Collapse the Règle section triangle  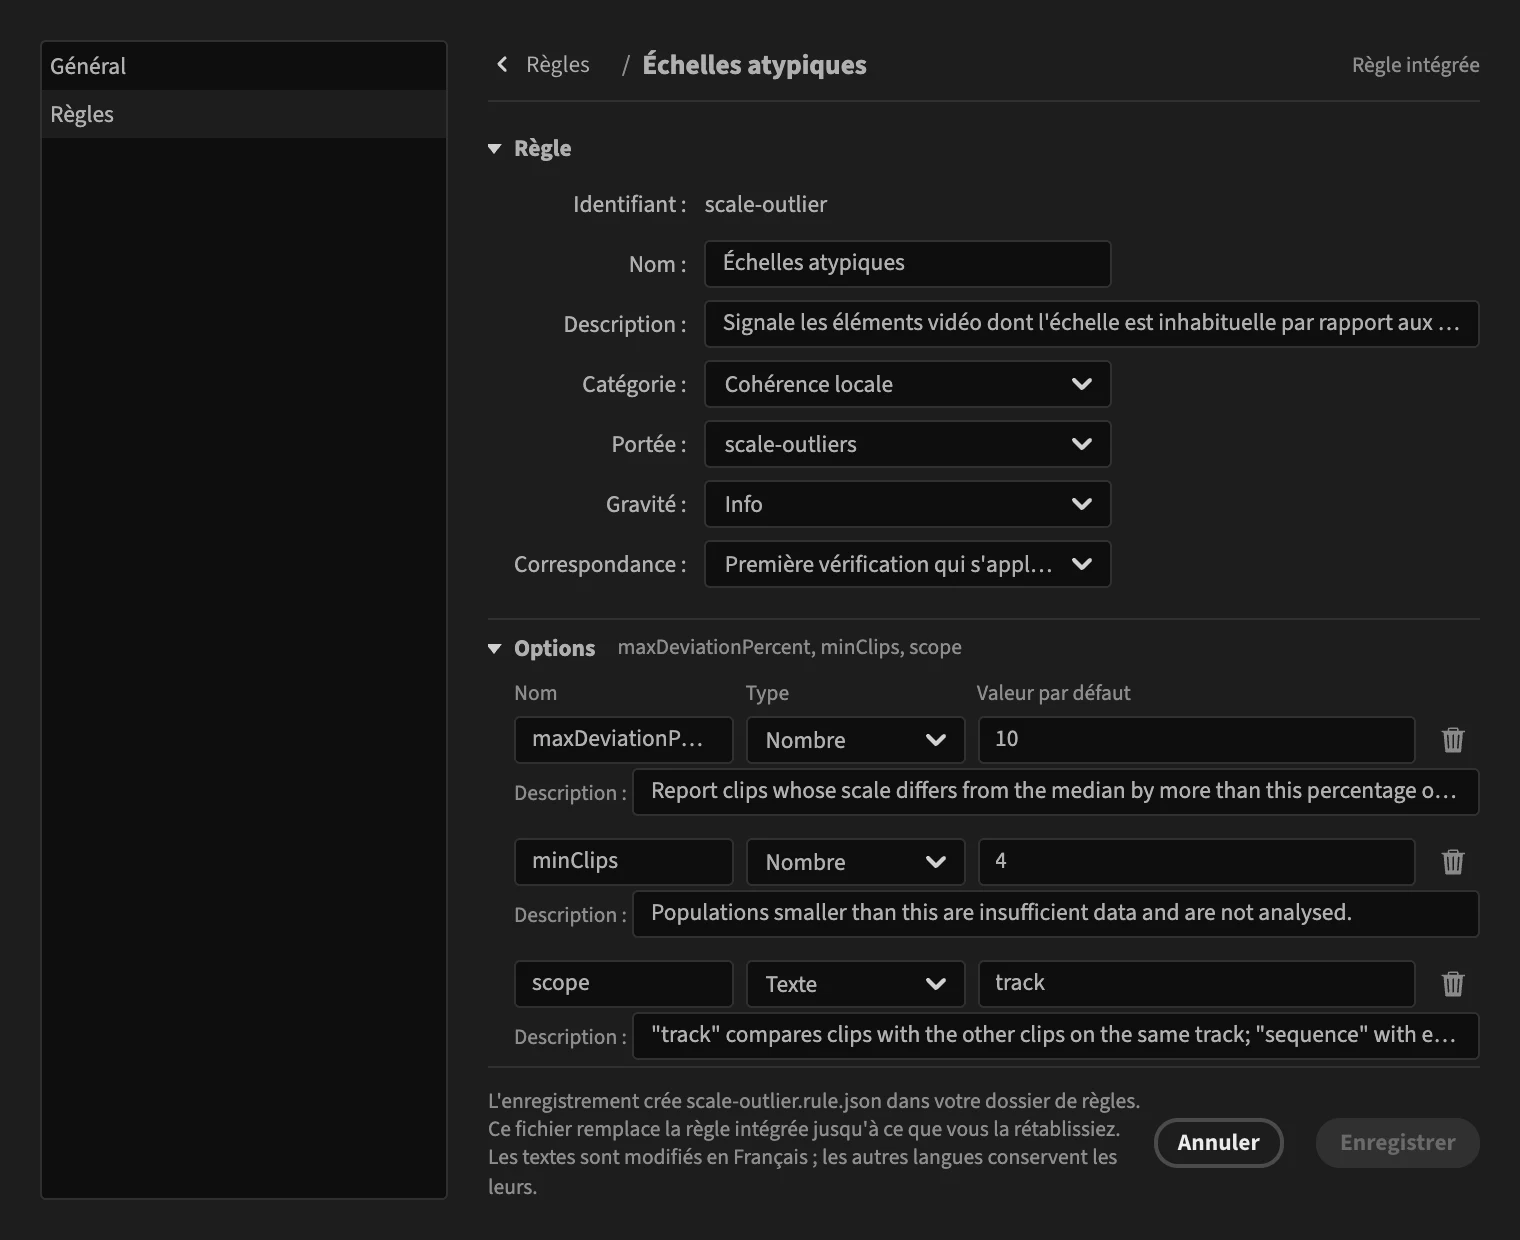[x=494, y=149]
